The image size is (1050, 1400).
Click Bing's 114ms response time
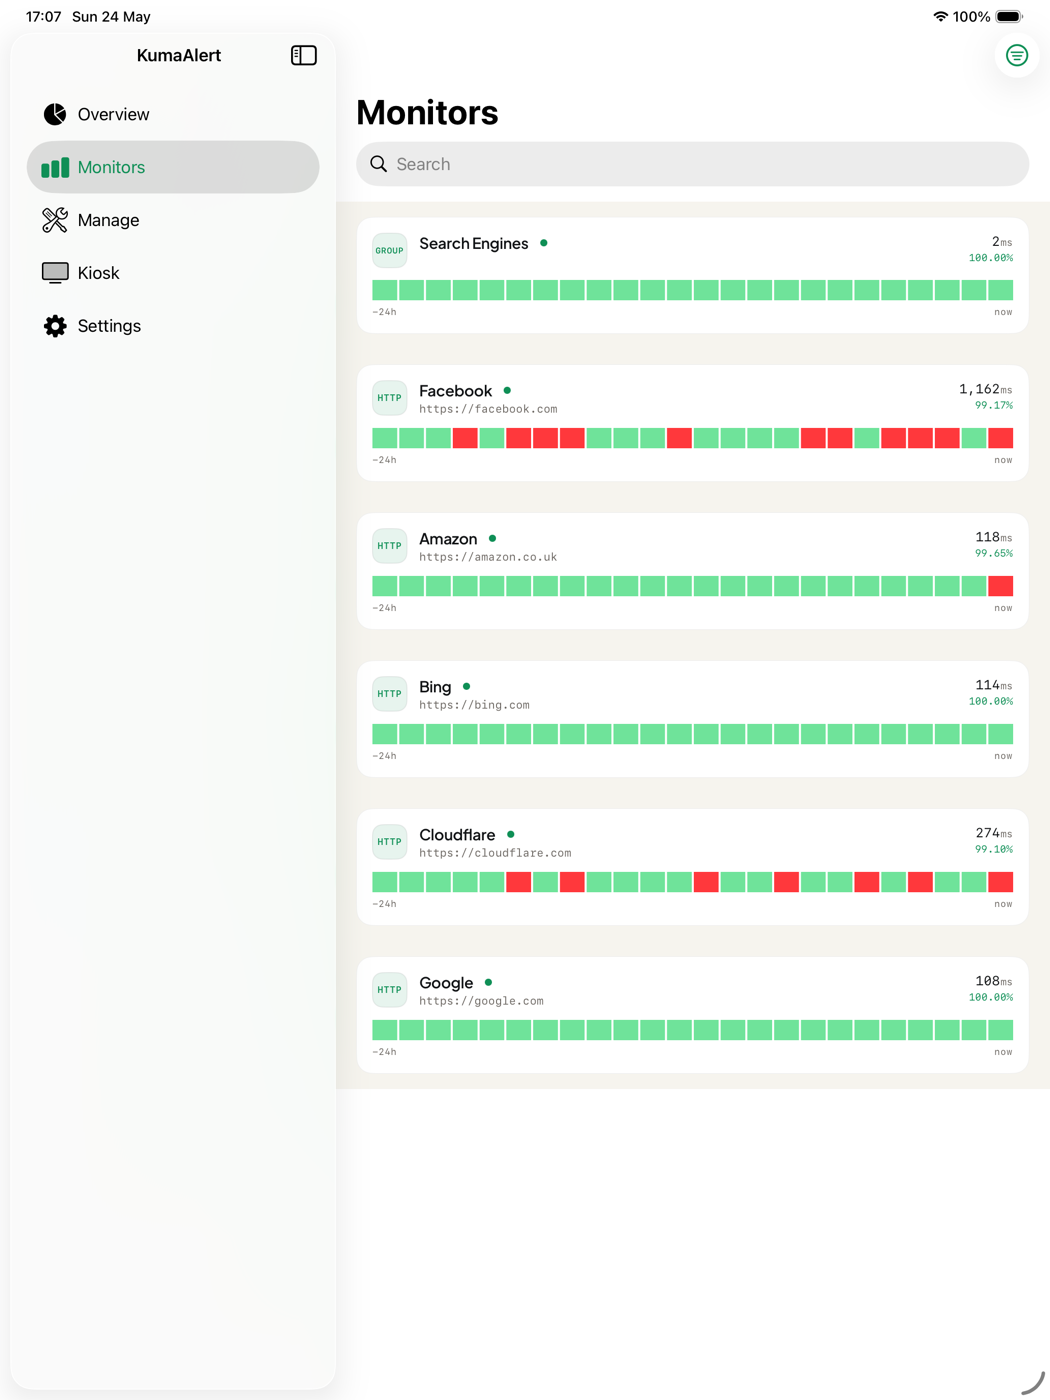pos(994,685)
